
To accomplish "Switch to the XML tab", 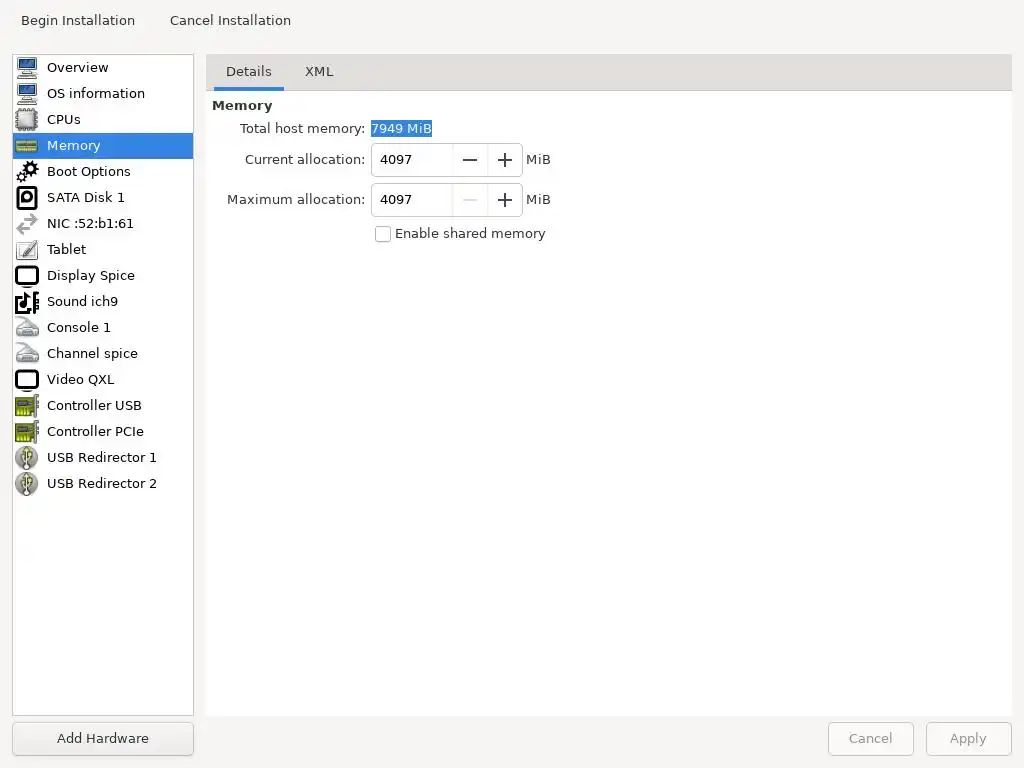I will 319,72.
